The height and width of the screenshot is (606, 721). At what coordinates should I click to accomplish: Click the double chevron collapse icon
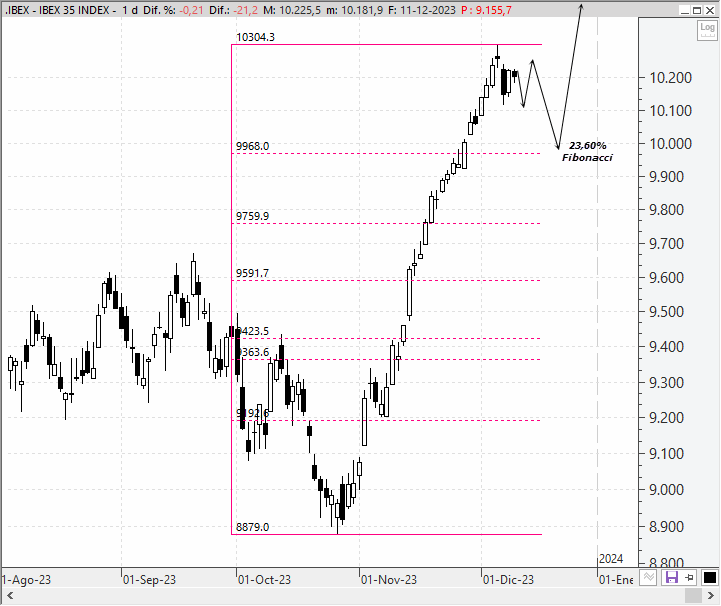click(x=648, y=577)
